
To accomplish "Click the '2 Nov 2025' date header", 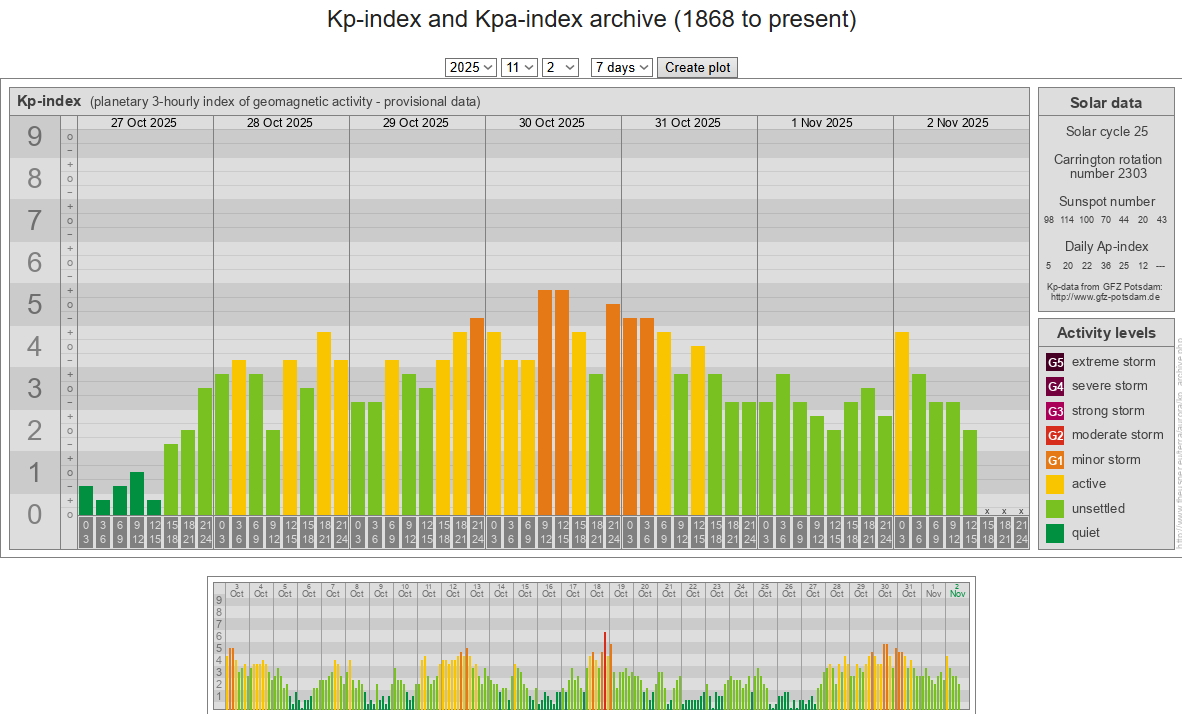I will coord(957,123).
